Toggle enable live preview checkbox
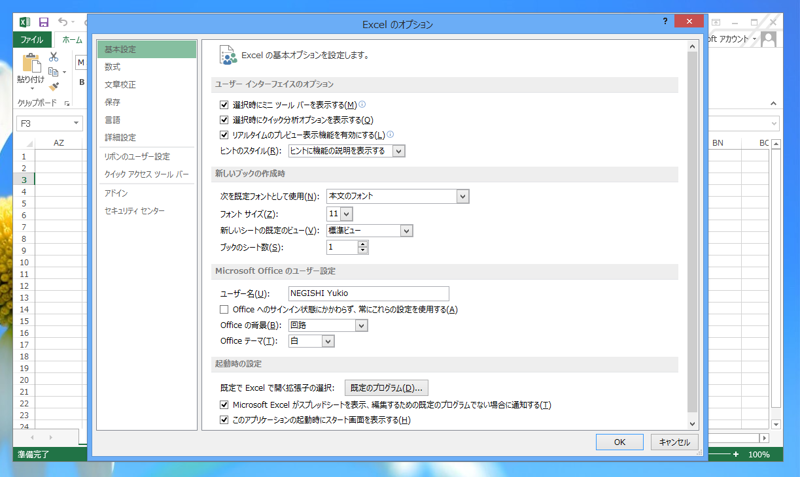The width and height of the screenshot is (800, 477). (x=224, y=135)
